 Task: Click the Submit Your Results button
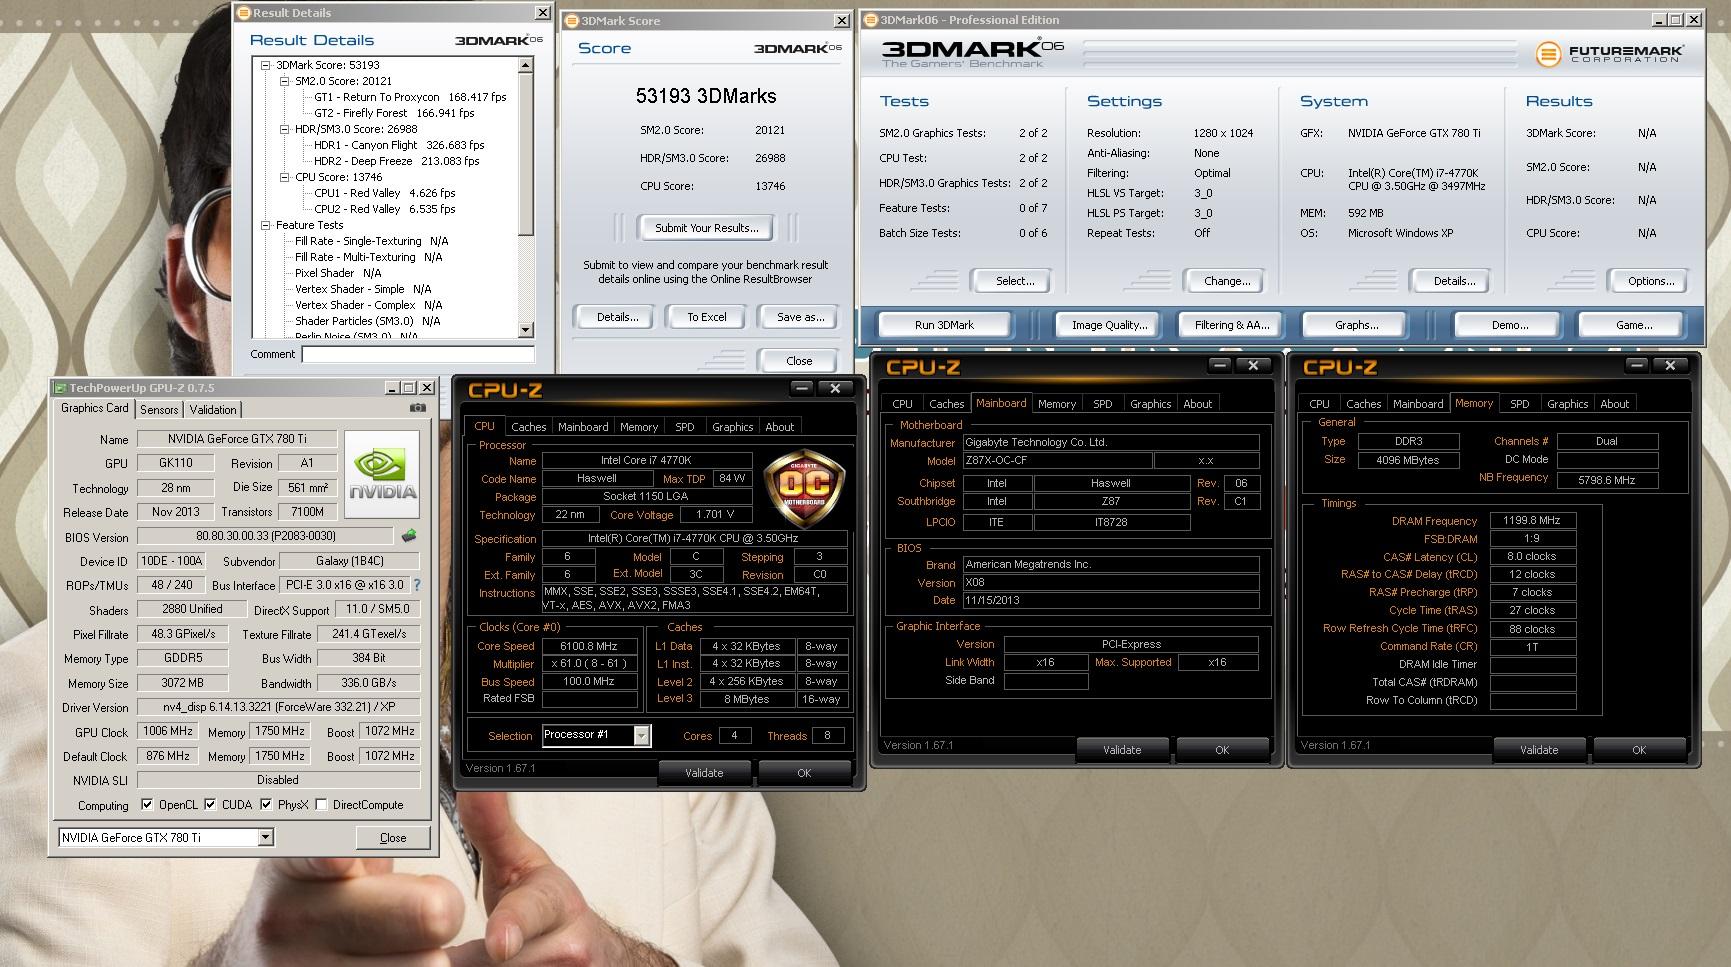click(707, 228)
